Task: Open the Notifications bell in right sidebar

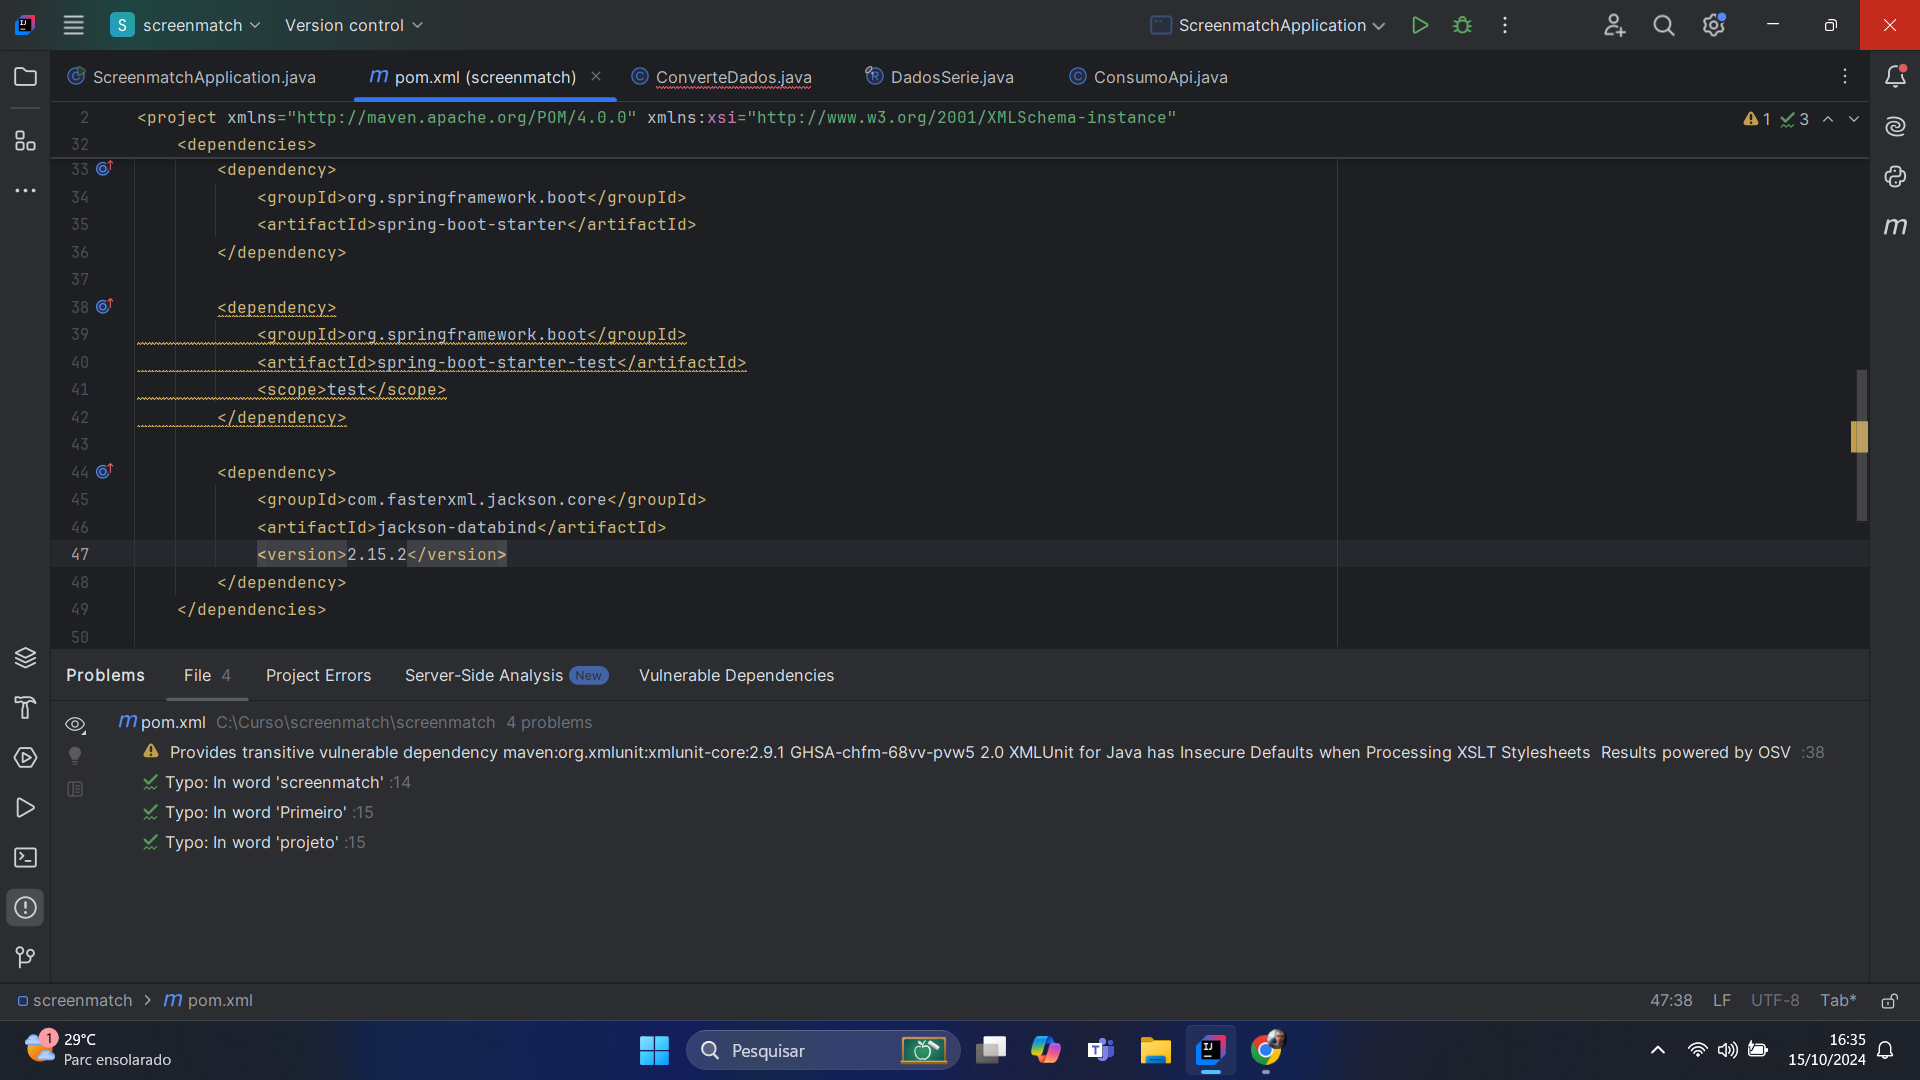Action: (x=1895, y=76)
